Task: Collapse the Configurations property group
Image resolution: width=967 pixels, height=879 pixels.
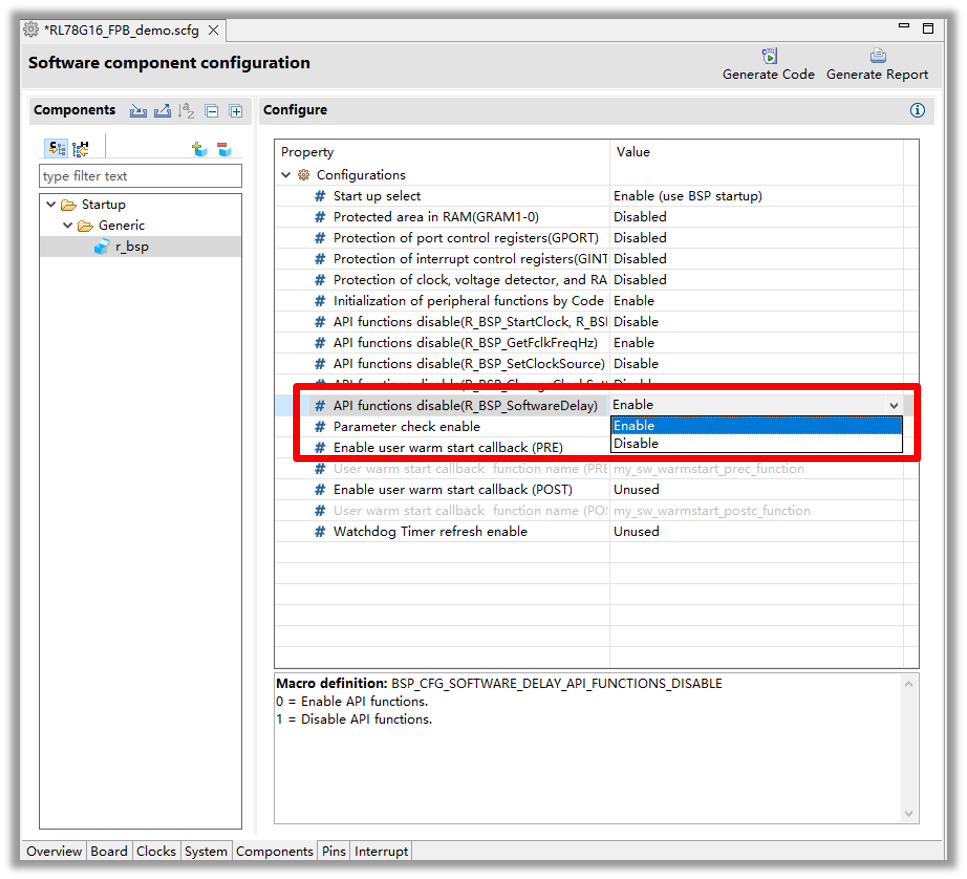Action: pos(286,175)
